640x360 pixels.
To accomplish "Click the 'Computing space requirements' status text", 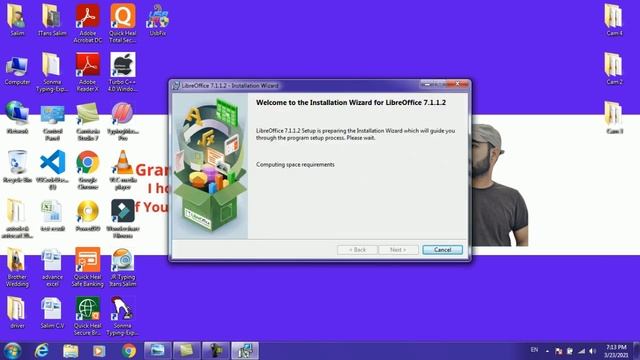I will tap(295, 164).
